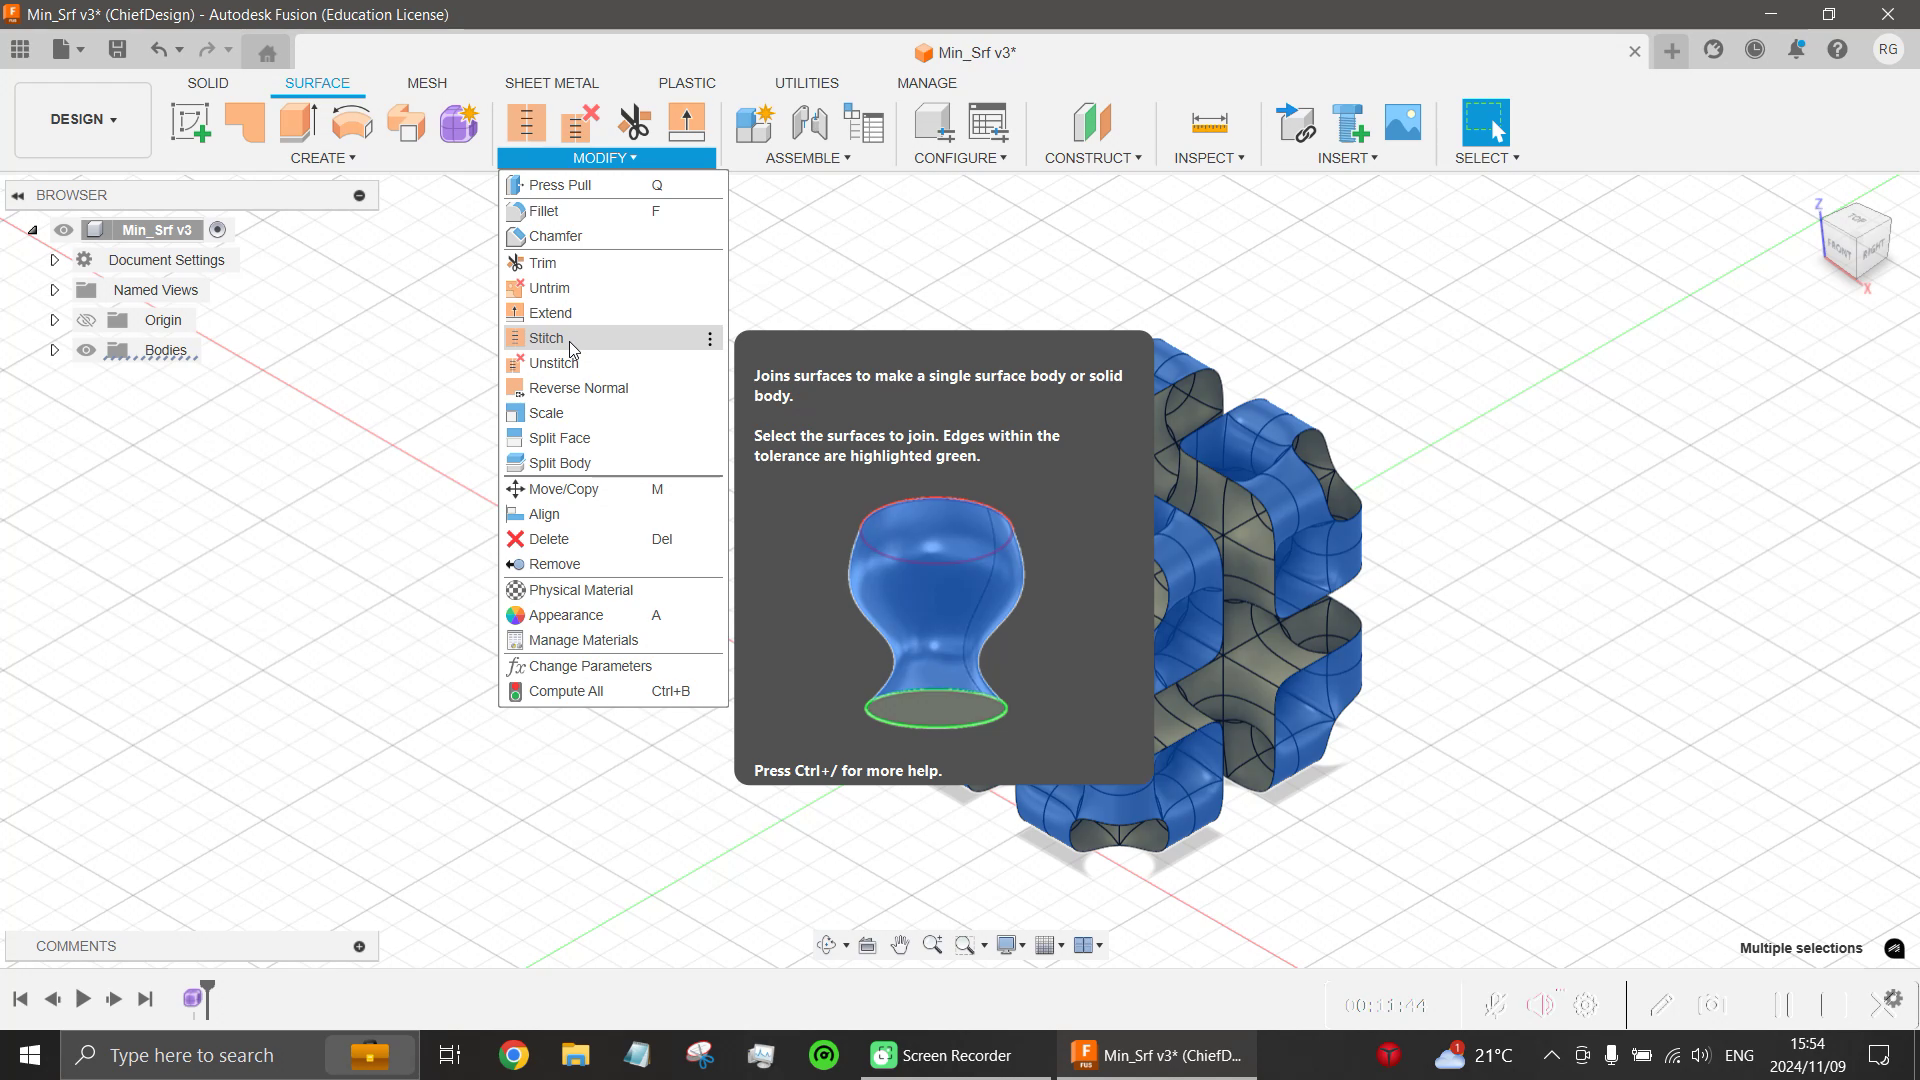Toggle visibility of Min_Srf v3 component
Screen dimensions: 1920x1080
[63, 230]
